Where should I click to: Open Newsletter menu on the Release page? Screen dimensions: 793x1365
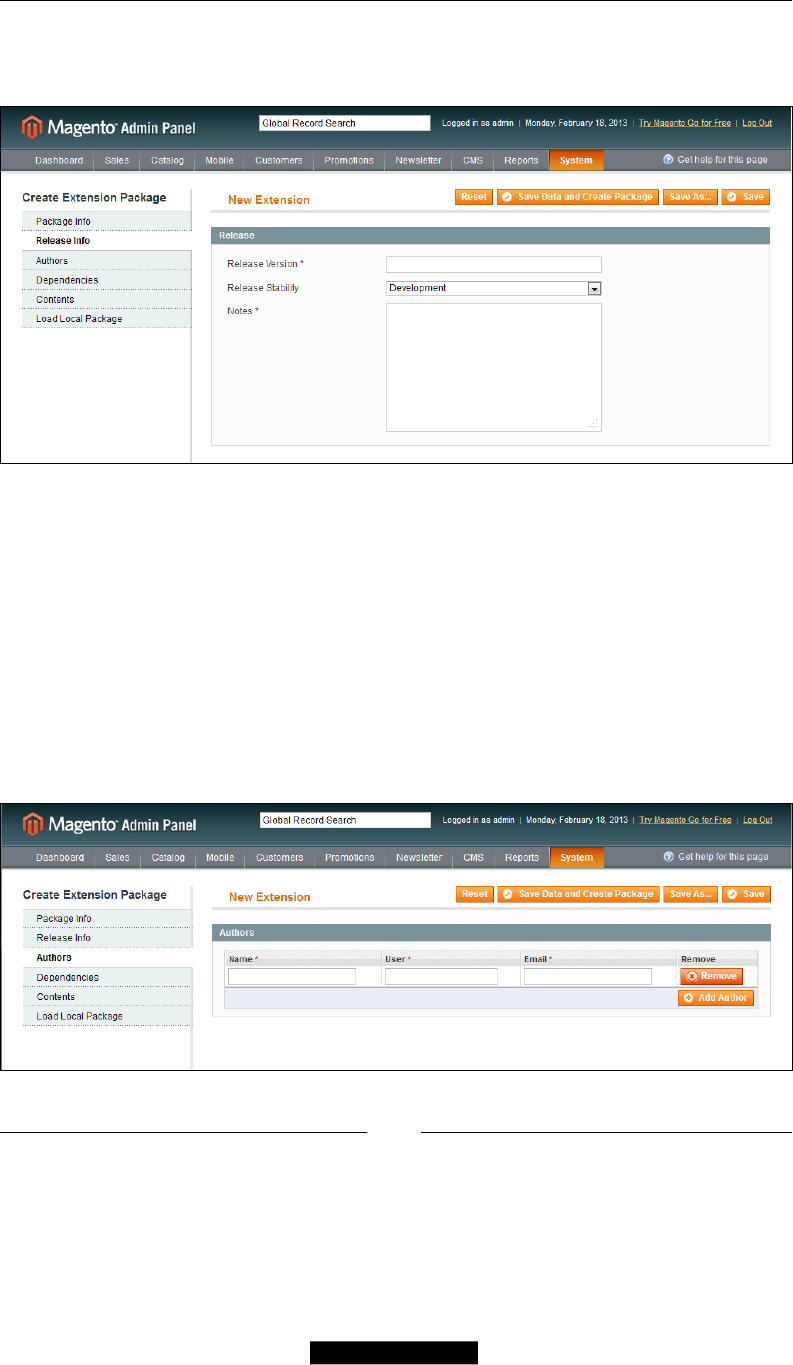[x=419, y=160]
